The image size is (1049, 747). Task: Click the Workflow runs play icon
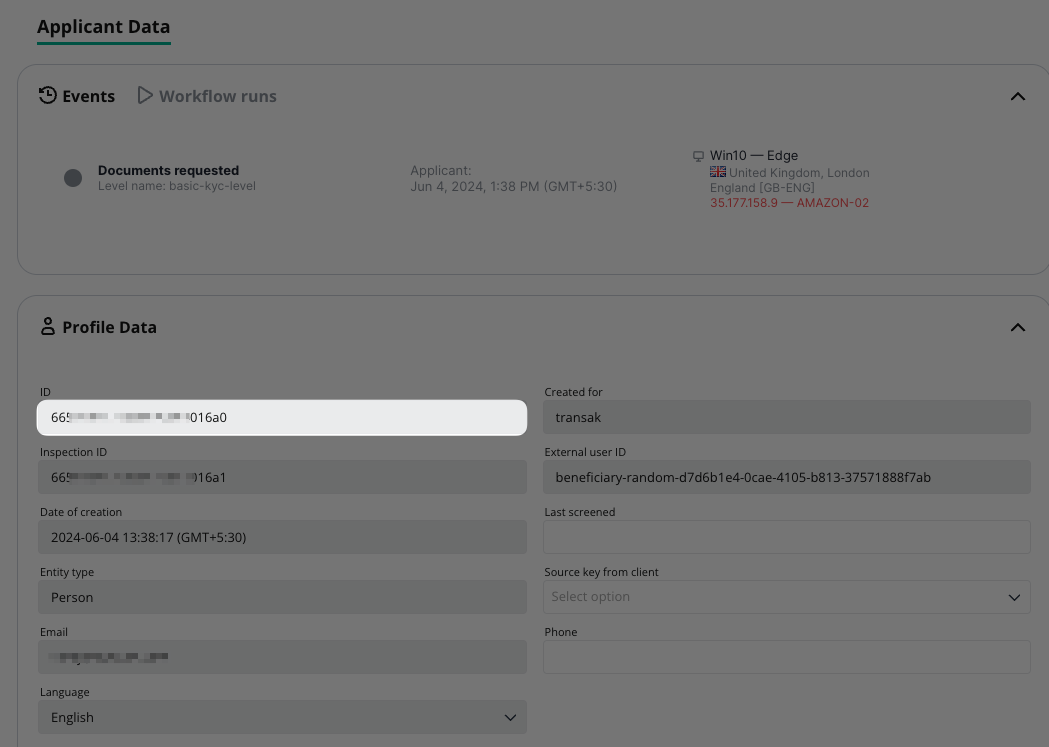pyautogui.click(x=145, y=96)
